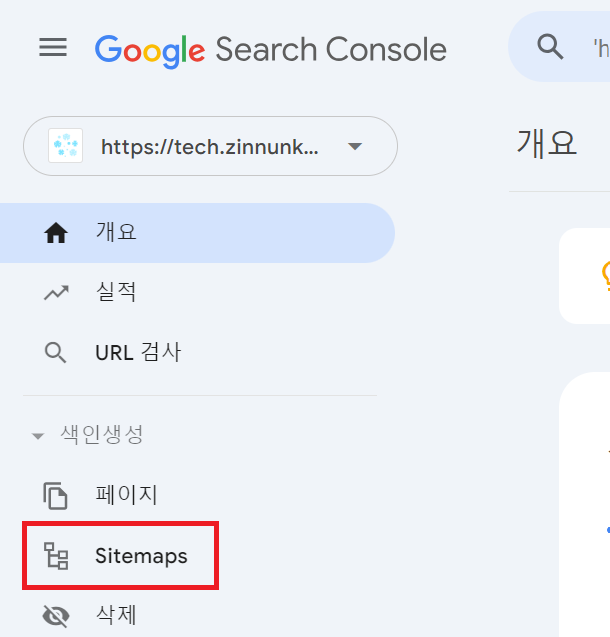The image size is (610, 637).
Task: Click the search magnifier icon in top bar
Action: pos(550,47)
